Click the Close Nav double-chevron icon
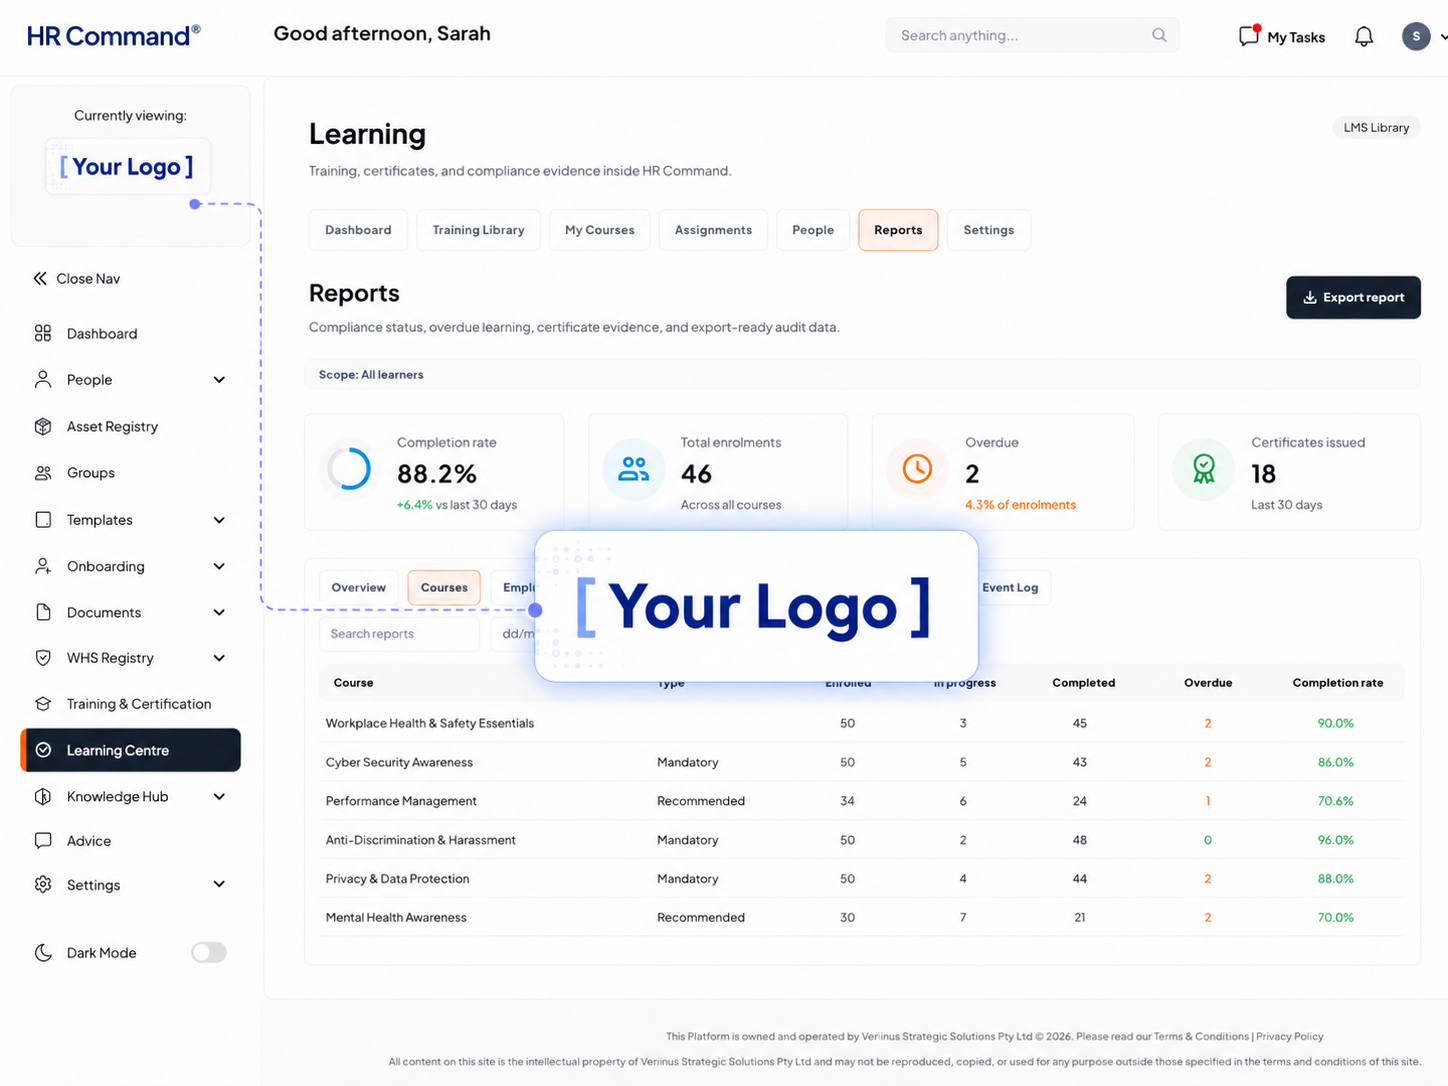 [40, 279]
